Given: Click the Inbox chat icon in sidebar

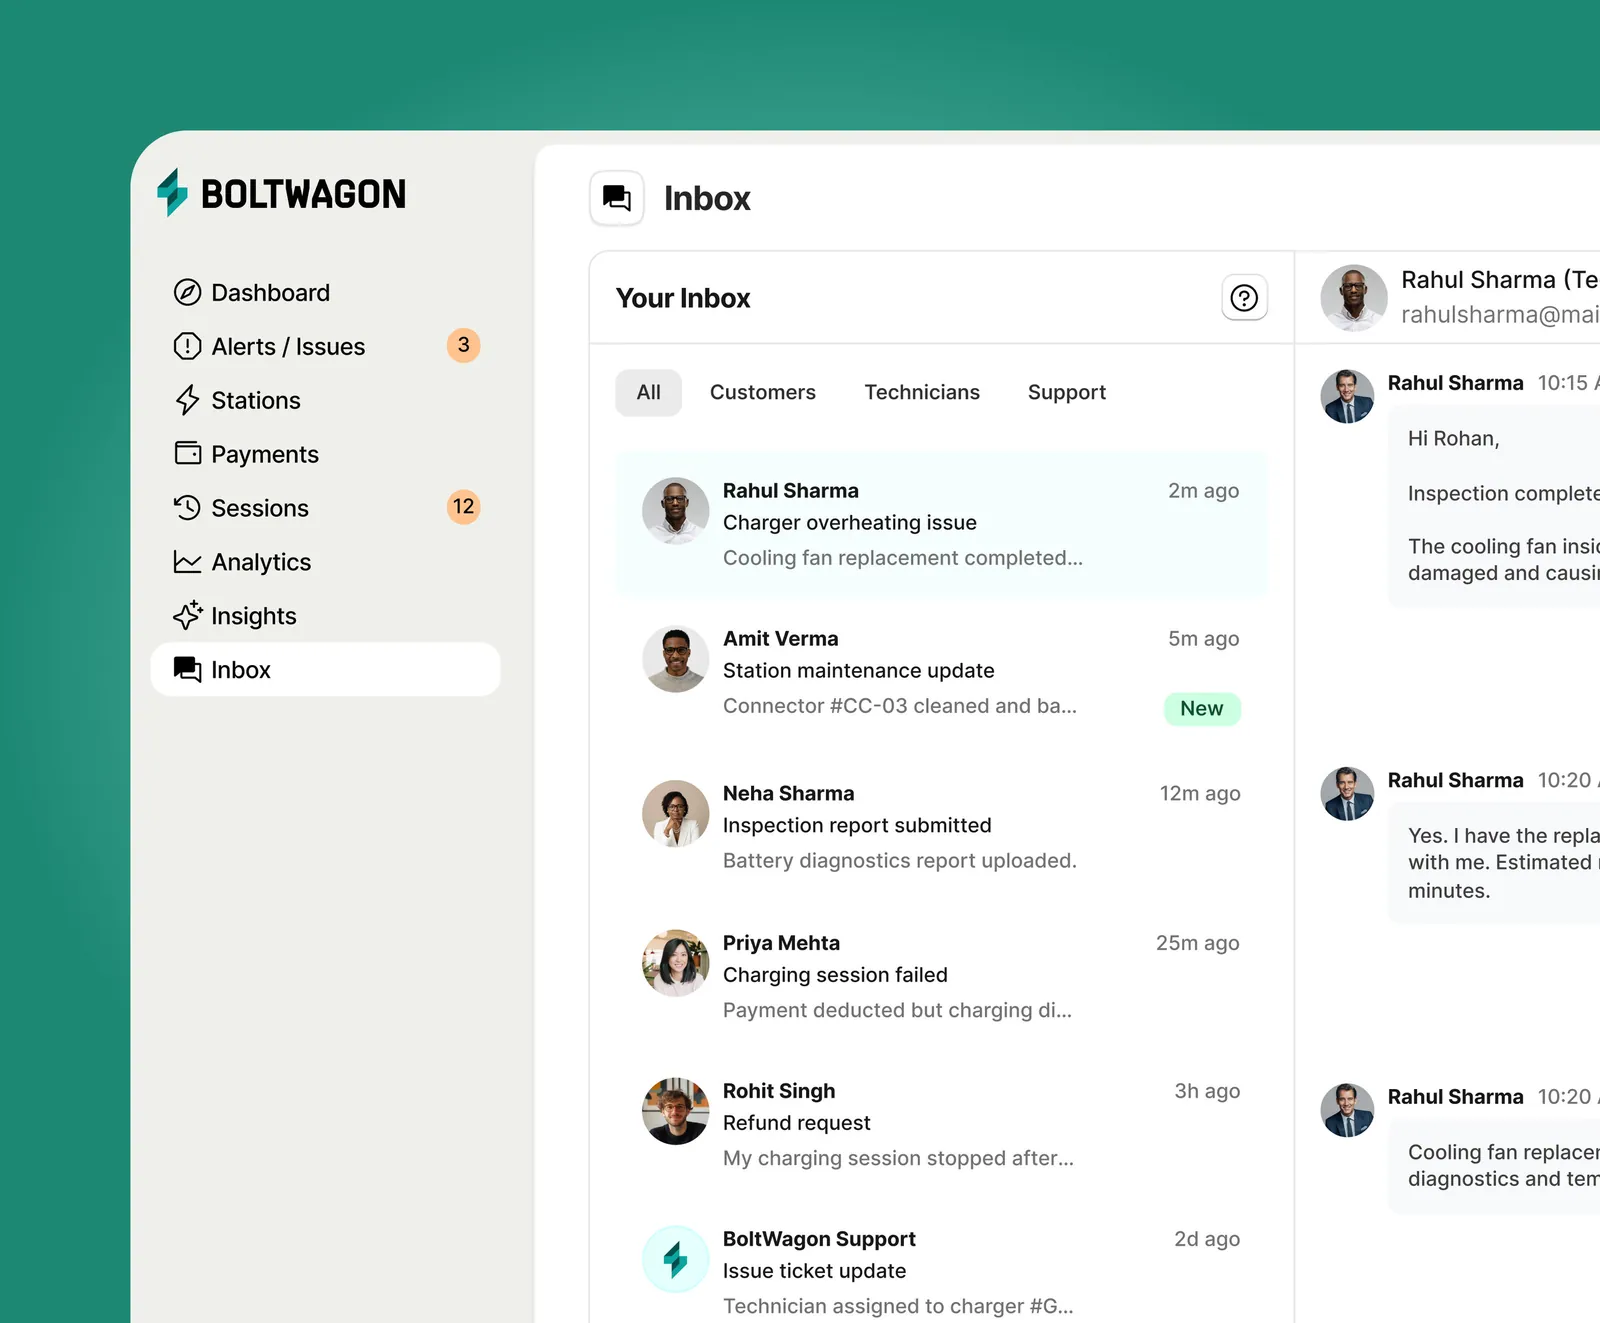Looking at the screenshot, I should pyautogui.click(x=187, y=669).
